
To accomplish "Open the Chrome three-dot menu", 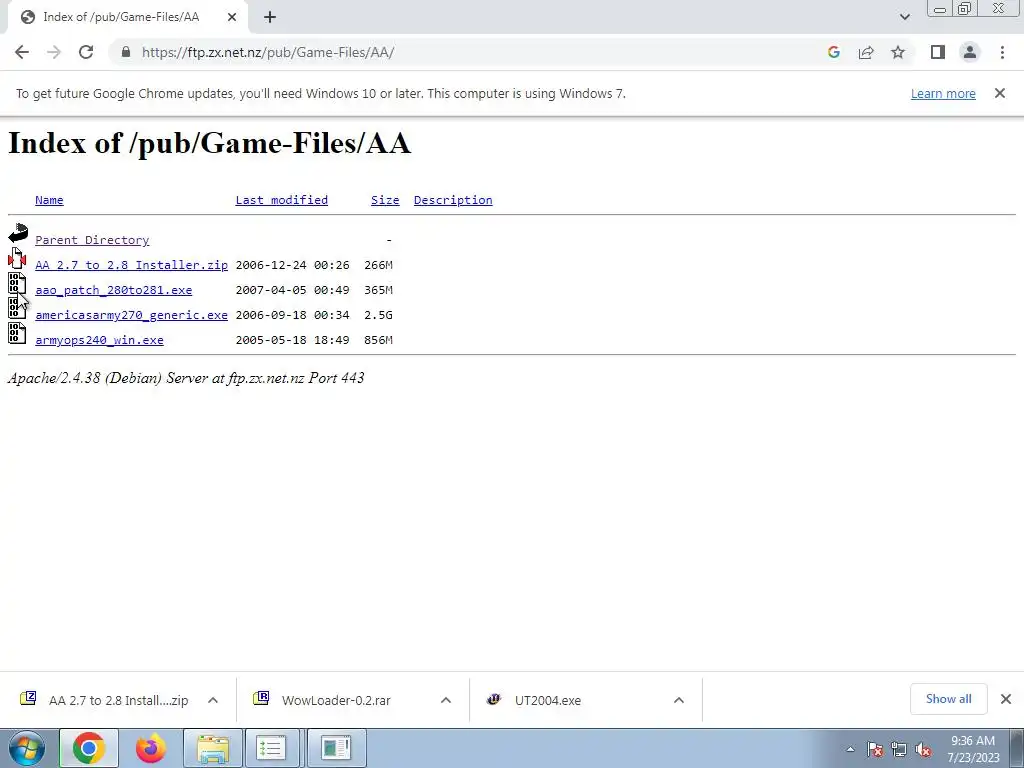I will 1002,52.
